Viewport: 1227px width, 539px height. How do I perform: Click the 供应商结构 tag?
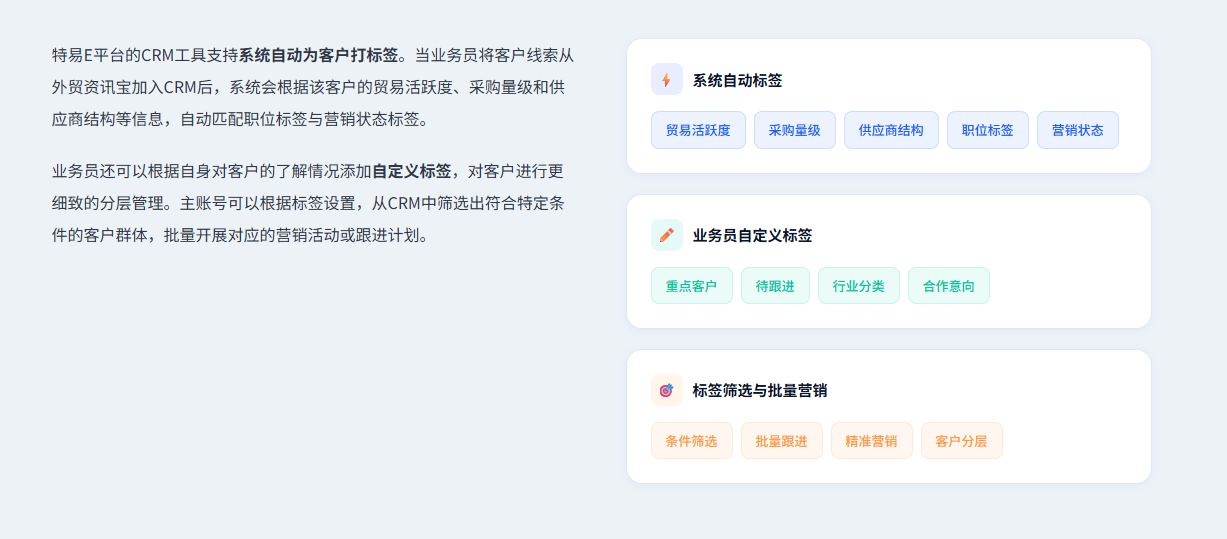(x=891, y=130)
